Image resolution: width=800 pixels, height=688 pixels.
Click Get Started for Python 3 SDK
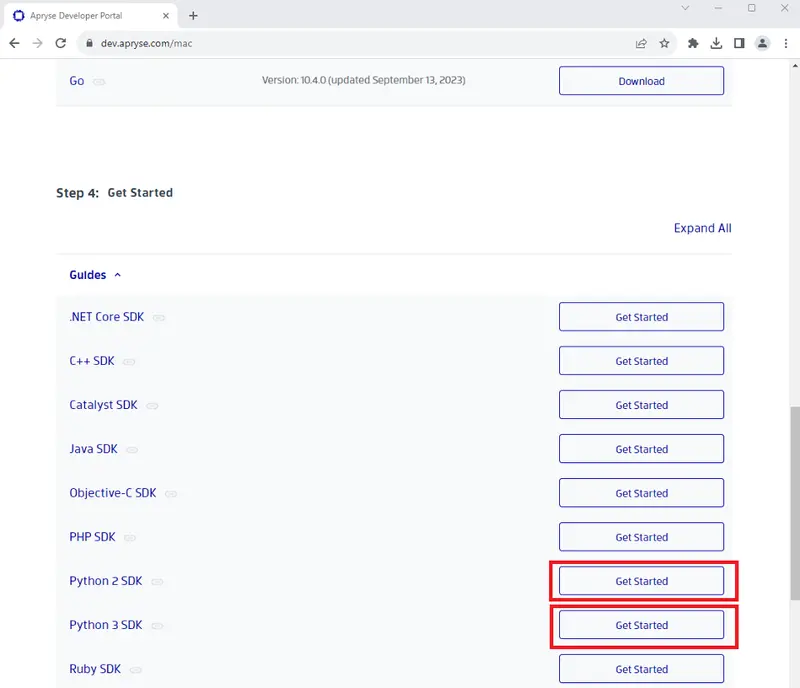pyautogui.click(x=641, y=625)
